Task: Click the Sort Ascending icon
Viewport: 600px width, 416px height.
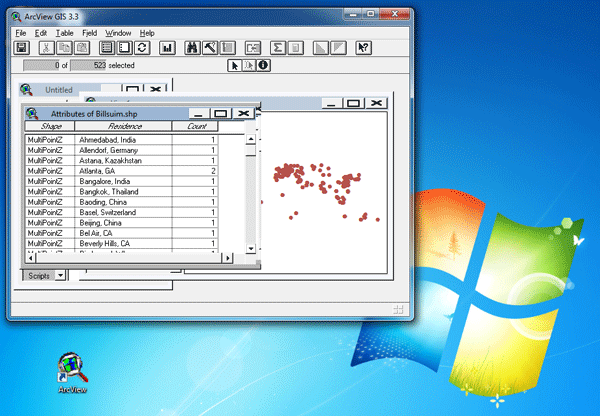Action: pos(321,48)
